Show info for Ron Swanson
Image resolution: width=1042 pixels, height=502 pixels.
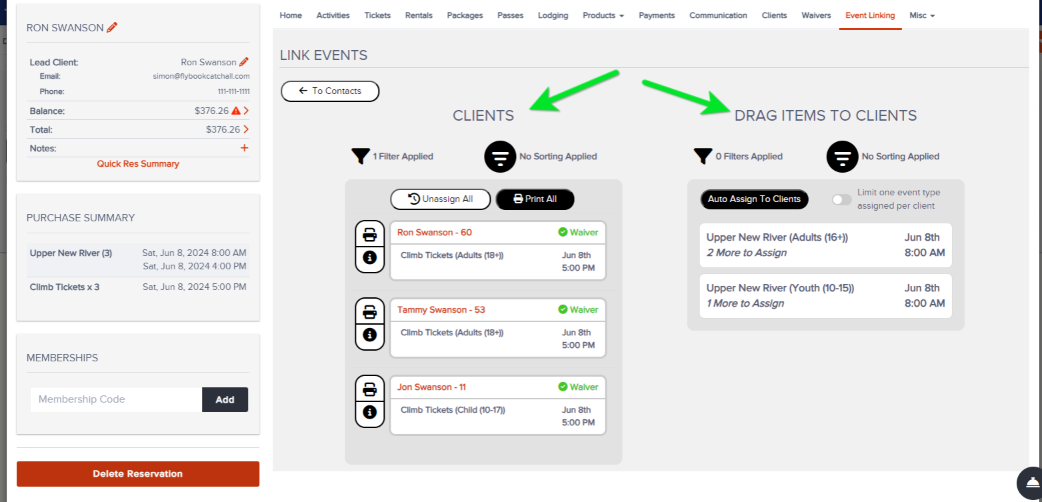coord(370,258)
